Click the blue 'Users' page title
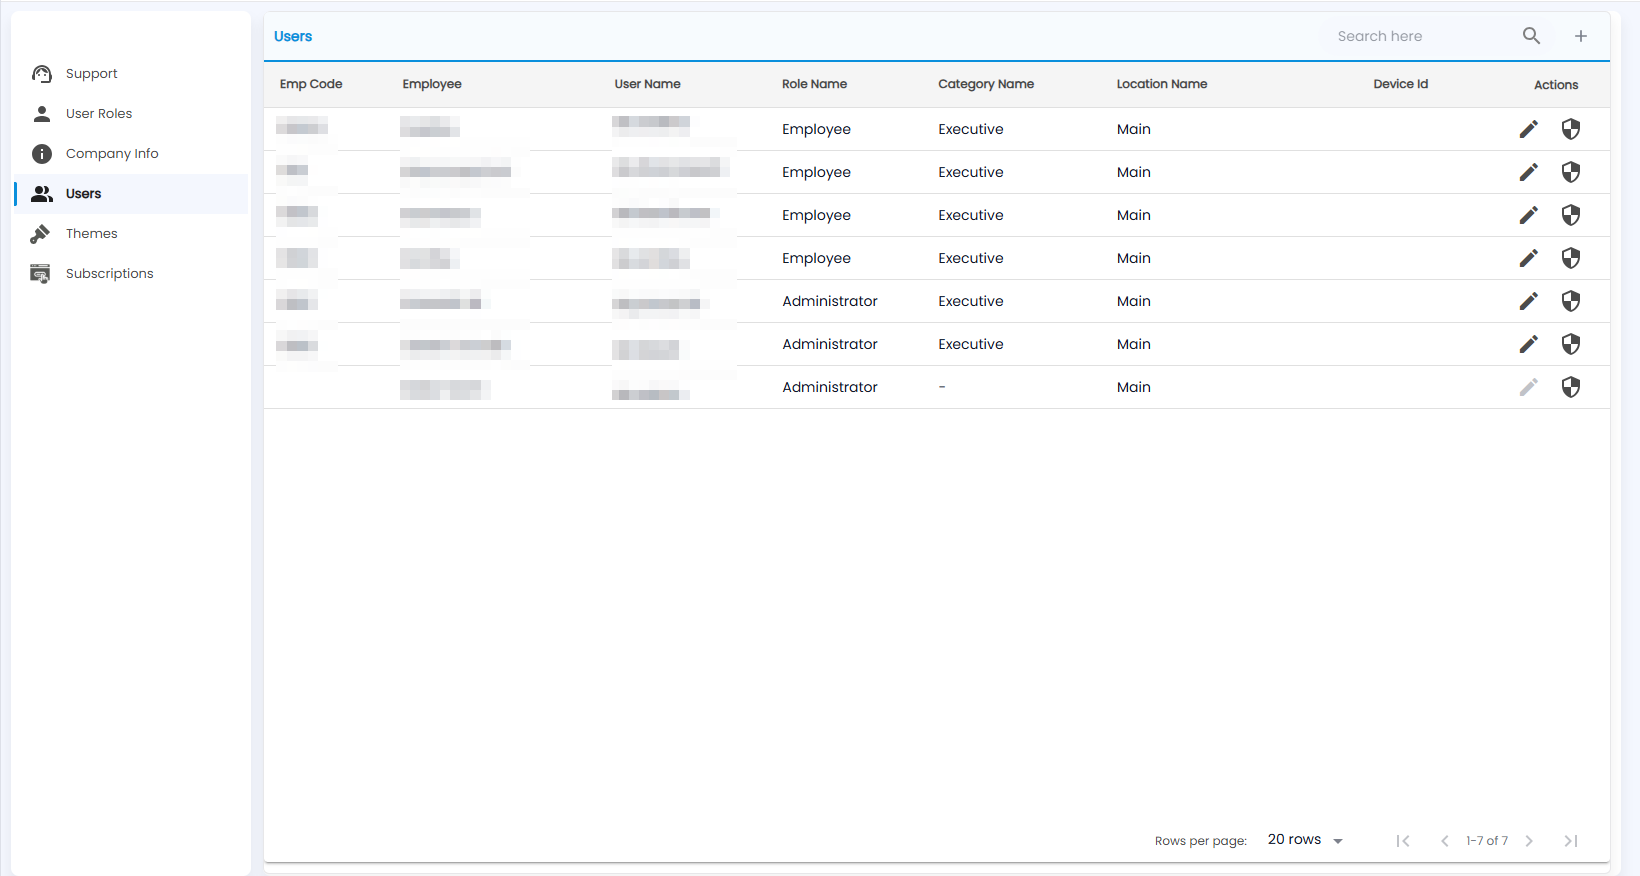 [293, 36]
